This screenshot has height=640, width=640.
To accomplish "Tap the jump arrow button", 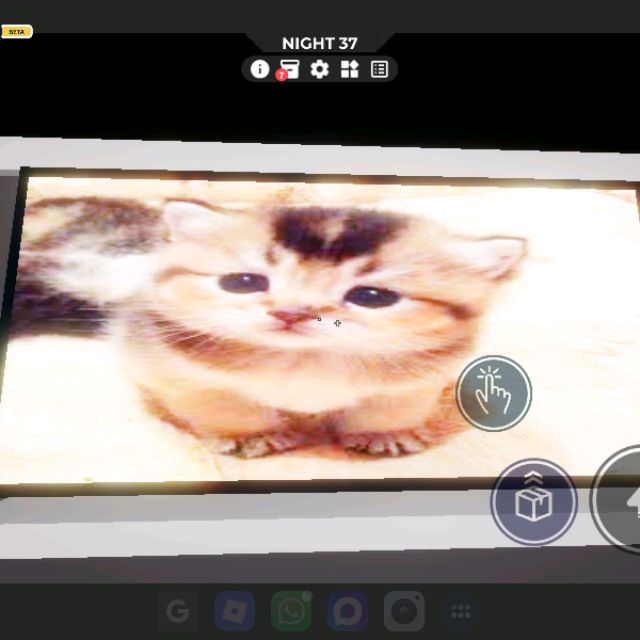I will tap(616, 499).
